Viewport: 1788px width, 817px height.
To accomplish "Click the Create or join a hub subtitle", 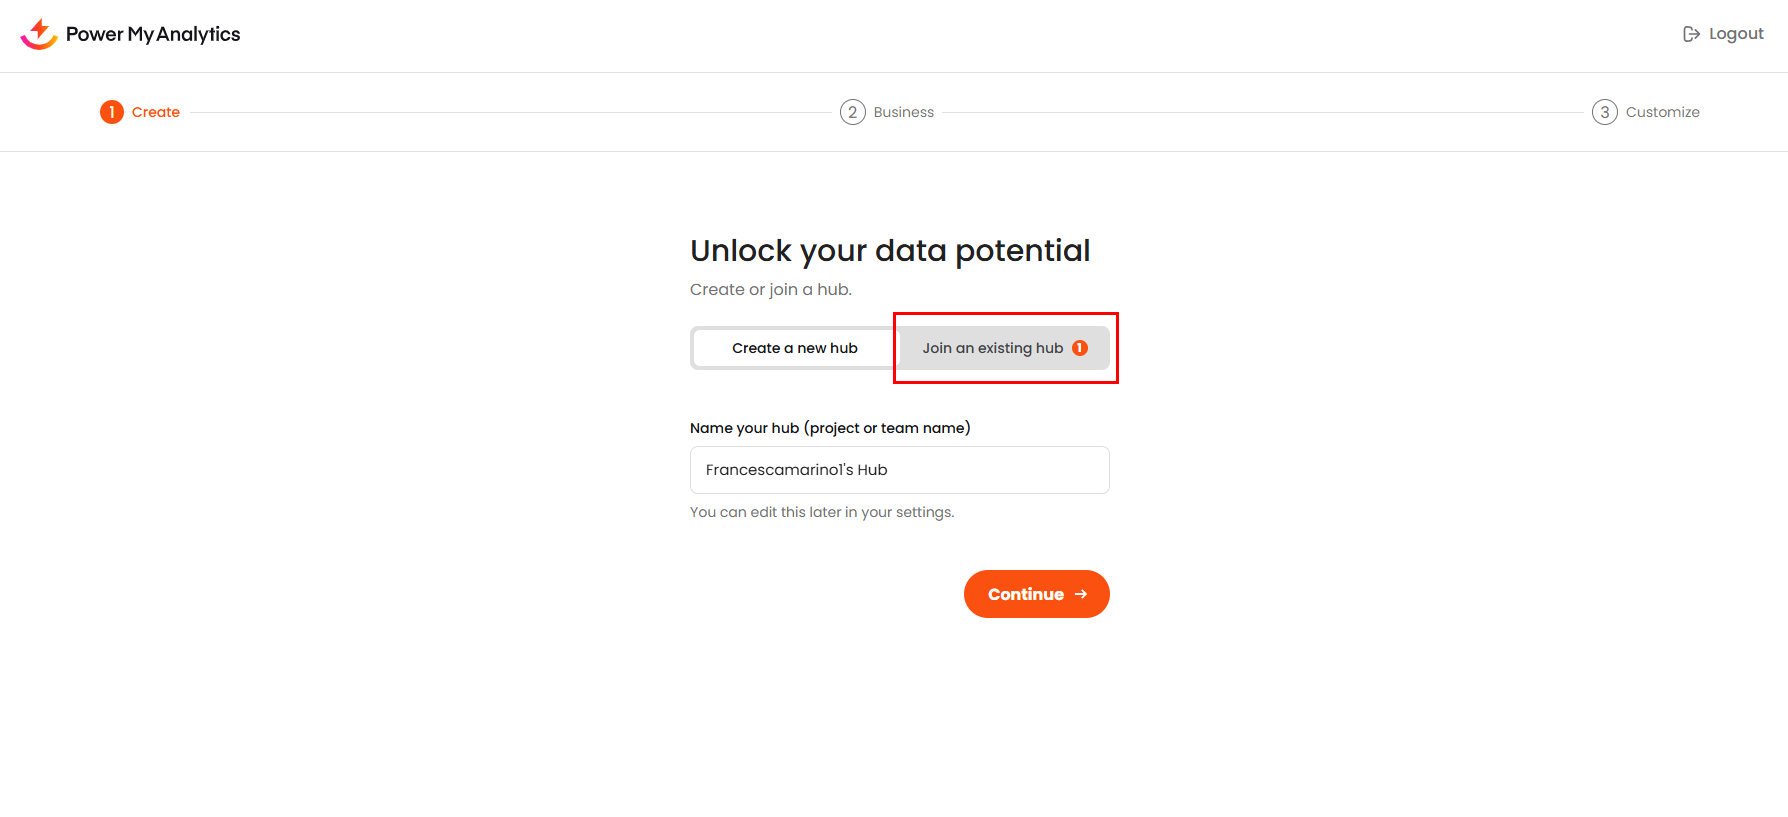I will tap(771, 289).
